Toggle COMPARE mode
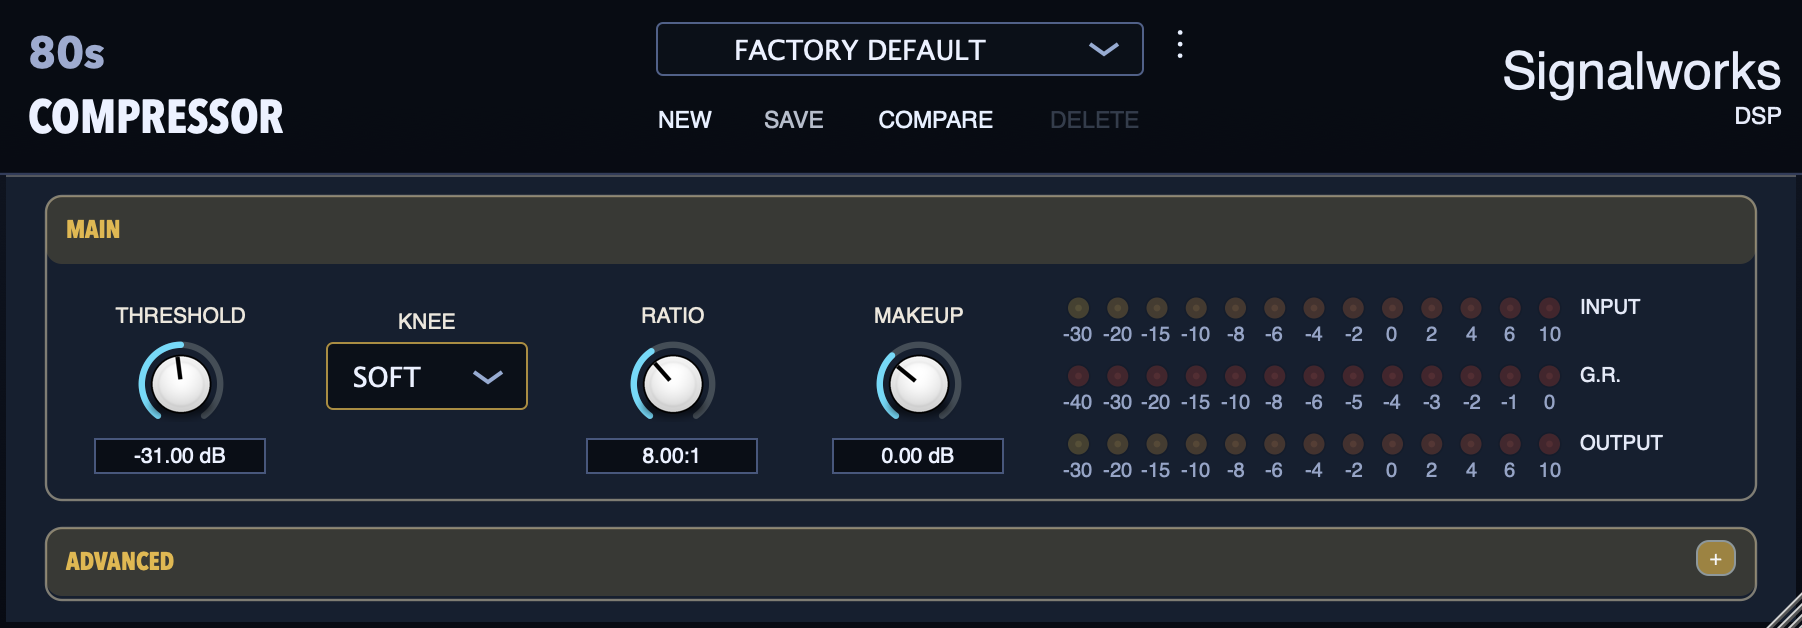The height and width of the screenshot is (628, 1802). pyautogui.click(x=936, y=120)
